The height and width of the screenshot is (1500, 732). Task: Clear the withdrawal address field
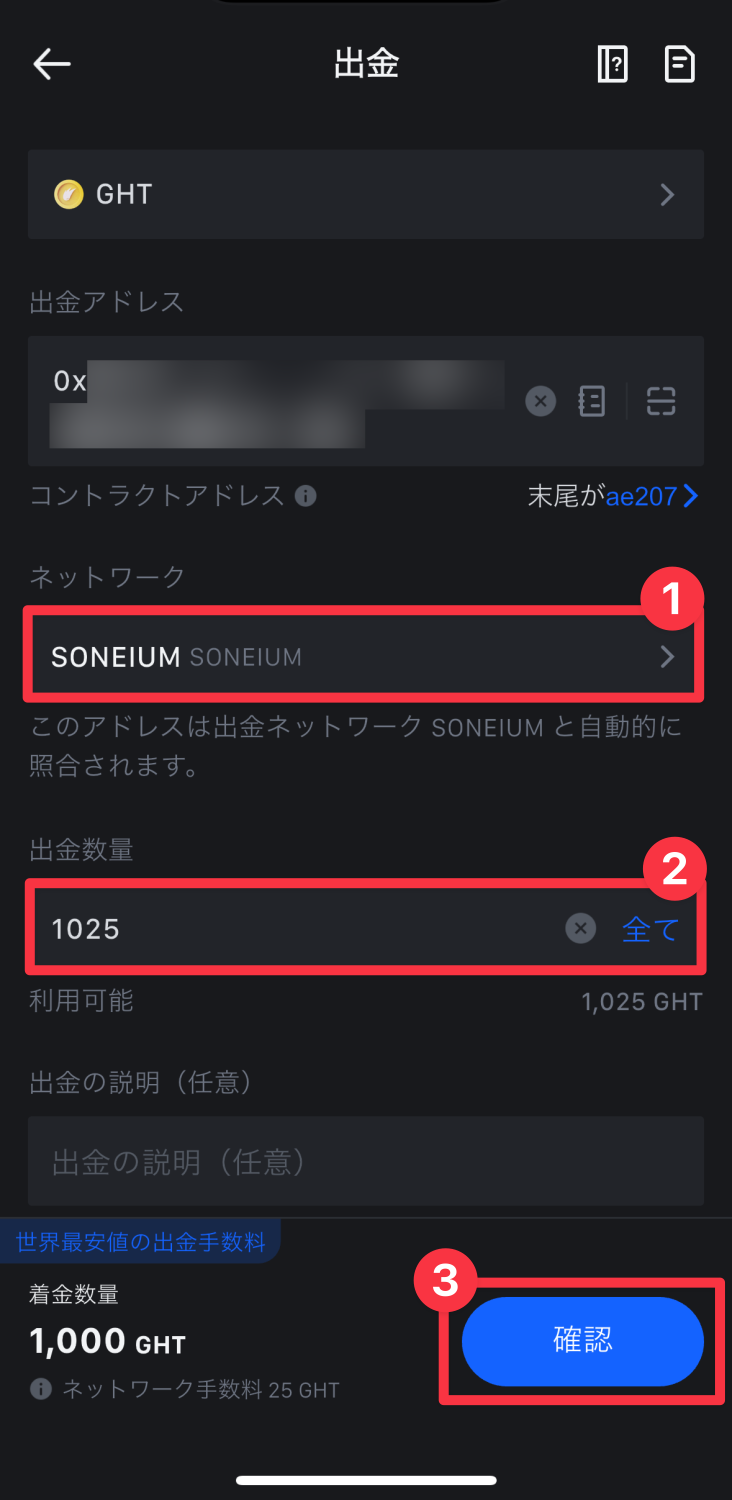pyautogui.click(x=540, y=402)
